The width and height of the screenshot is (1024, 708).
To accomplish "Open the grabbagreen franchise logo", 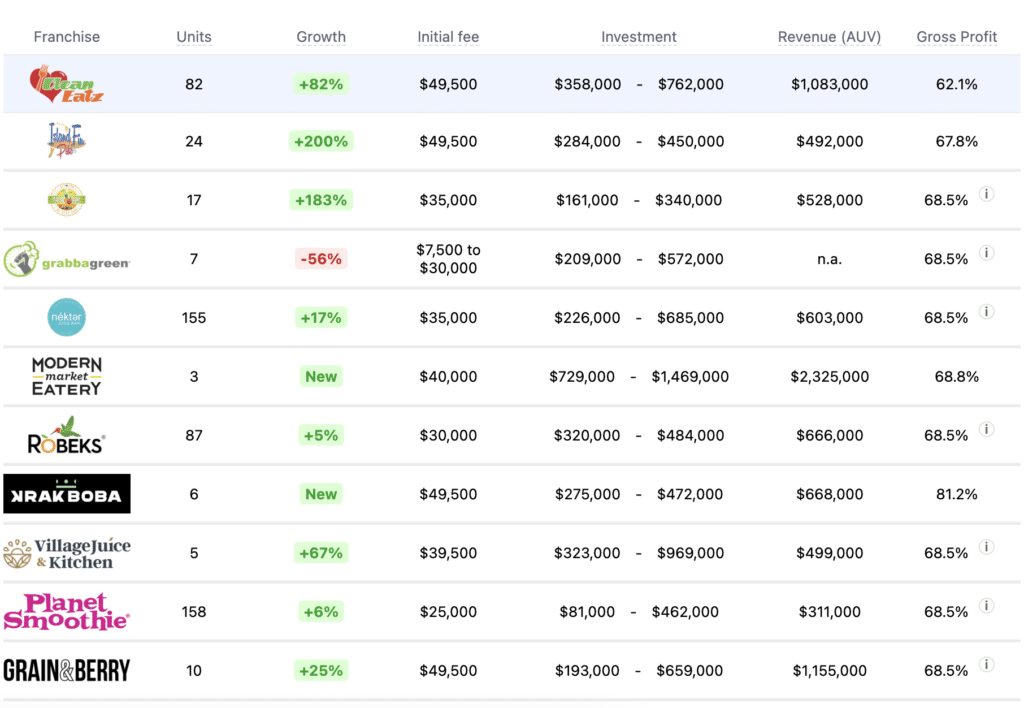I will [x=67, y=259].
